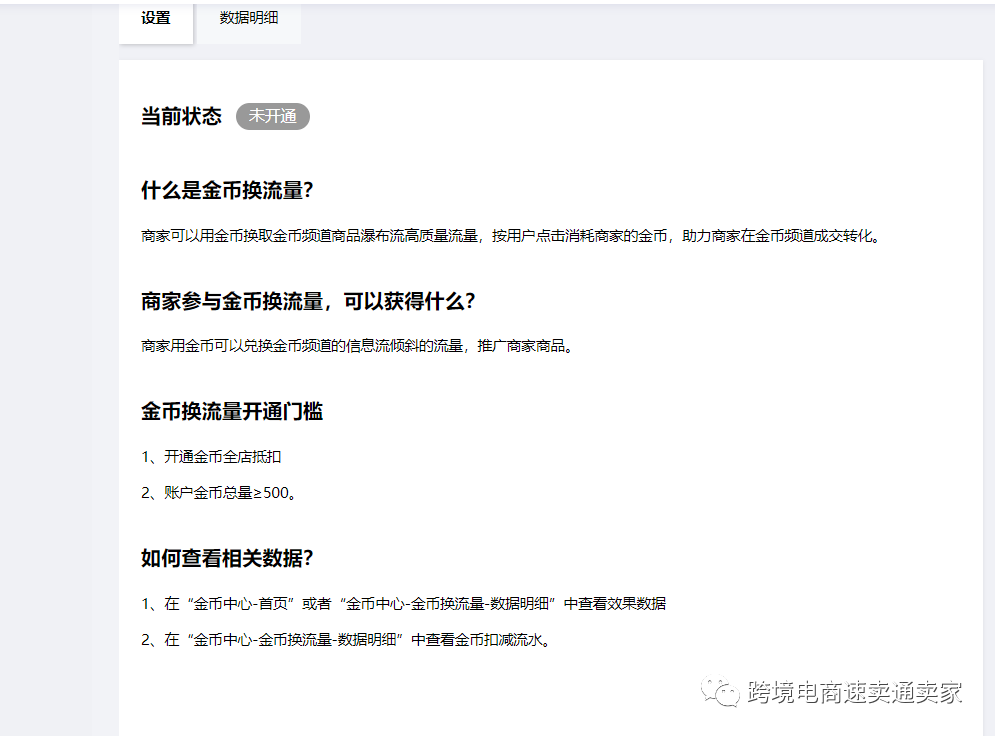Click the heading 如何查看相关数据?
The height and width of the screenshot is (736, 995).
pyautogui.click(x=227, y=558)
